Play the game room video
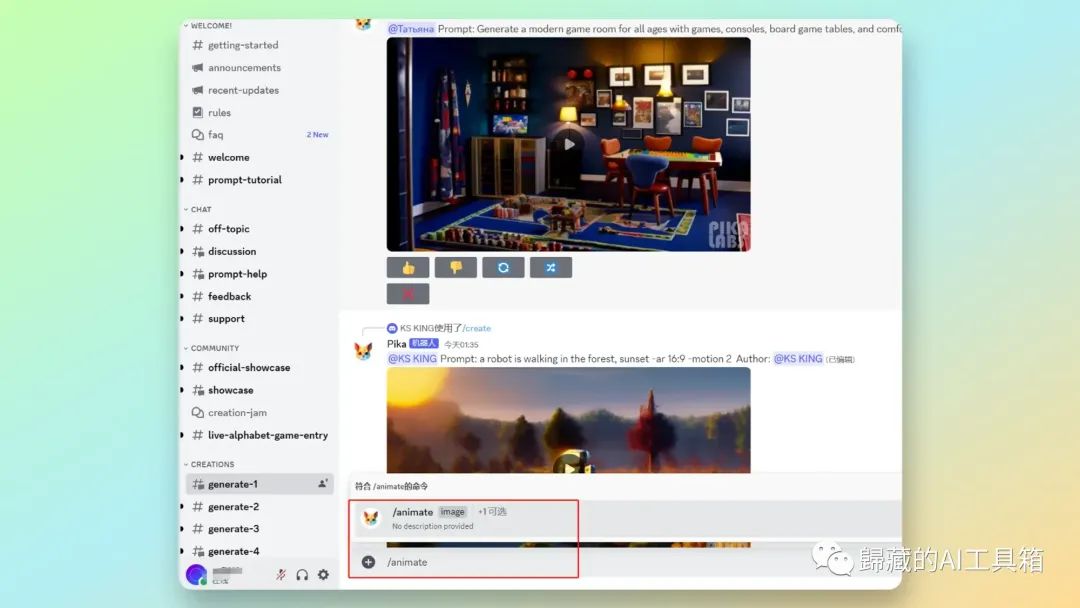The image size is (1080, 608). (569, 145)
